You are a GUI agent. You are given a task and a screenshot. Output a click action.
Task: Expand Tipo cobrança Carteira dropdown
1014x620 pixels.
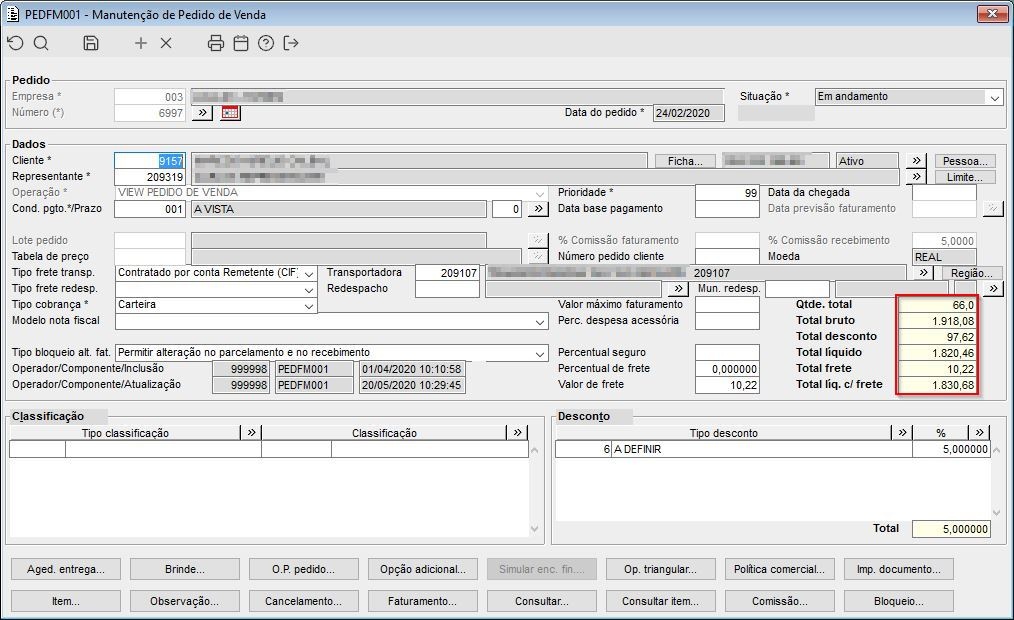309,305
